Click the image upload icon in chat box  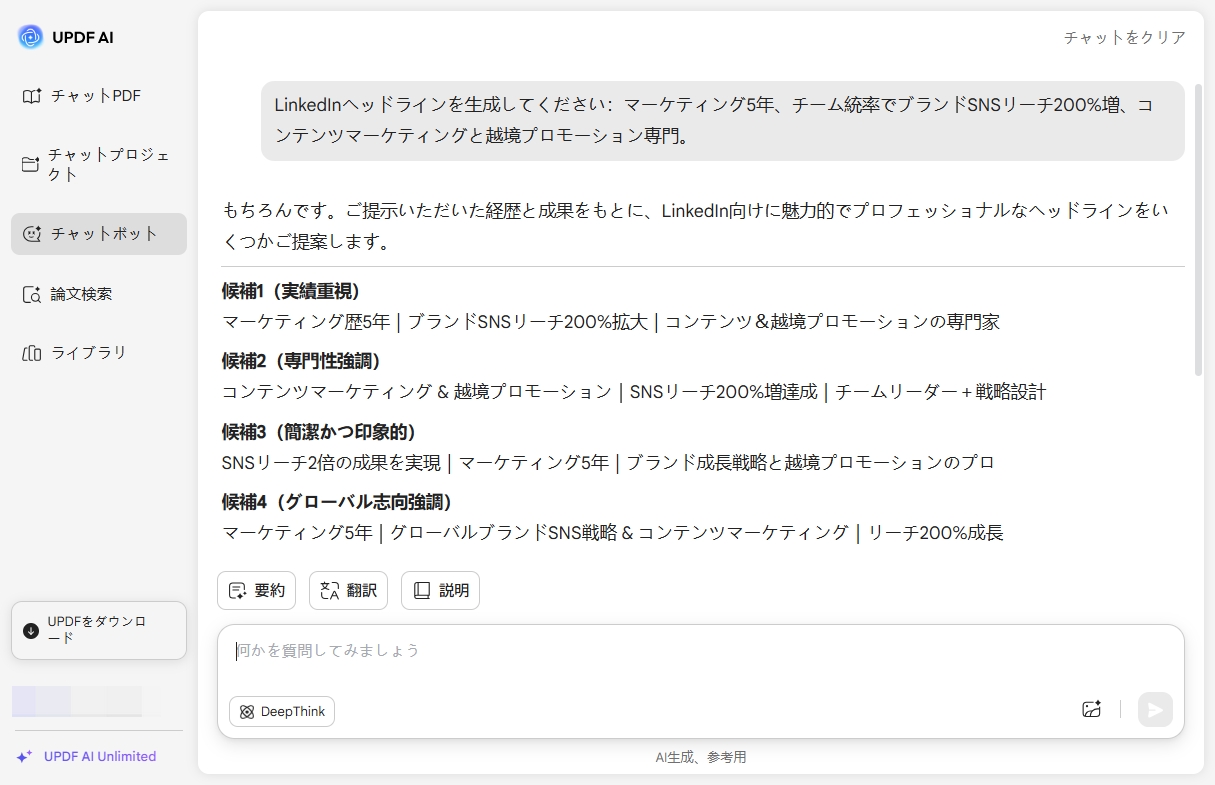[1091, 709]
